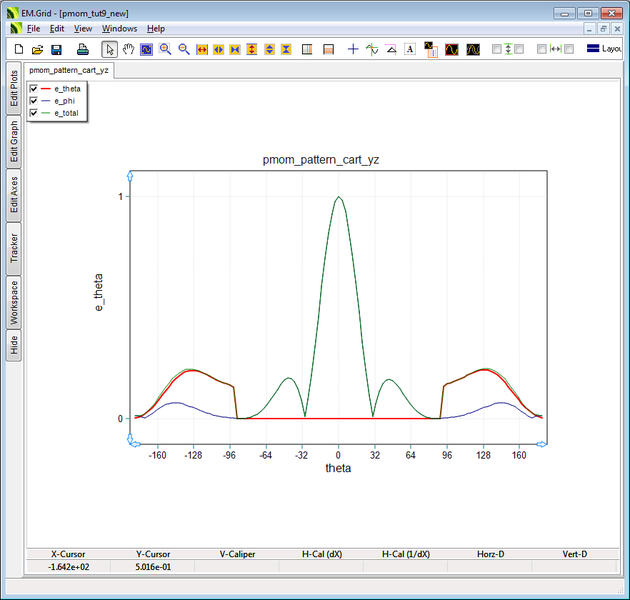Select the arrow pointer tool

tap(110, 49)
